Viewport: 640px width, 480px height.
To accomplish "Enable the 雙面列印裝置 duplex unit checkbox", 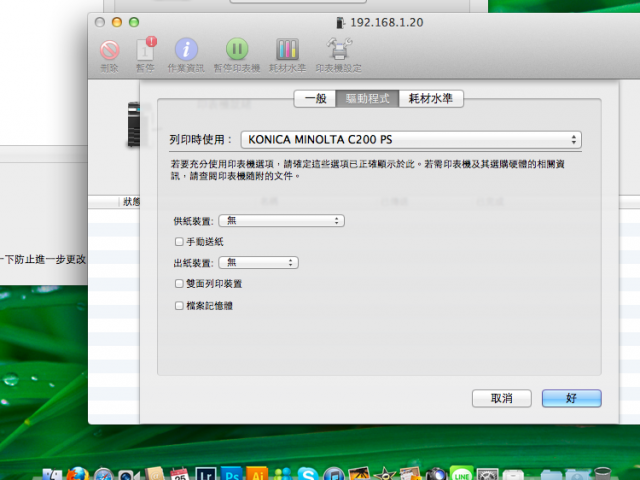I will (x=179, y=283).
